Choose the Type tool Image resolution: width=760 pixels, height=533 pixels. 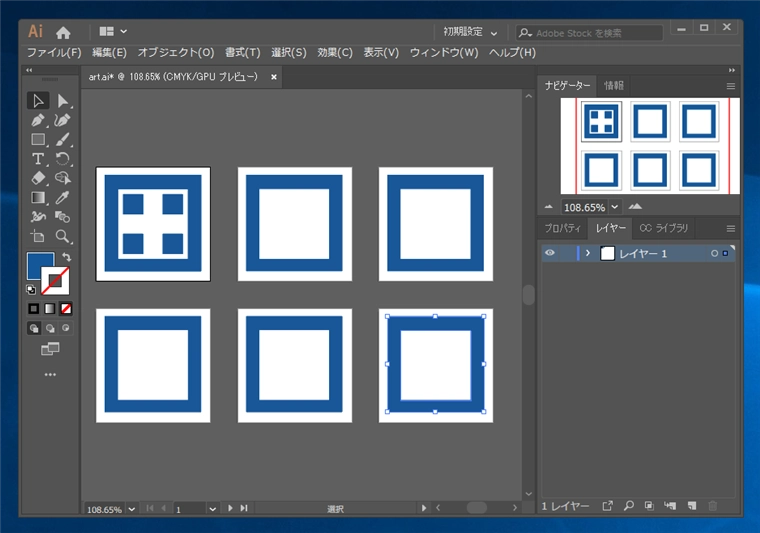tap(38, 159)
